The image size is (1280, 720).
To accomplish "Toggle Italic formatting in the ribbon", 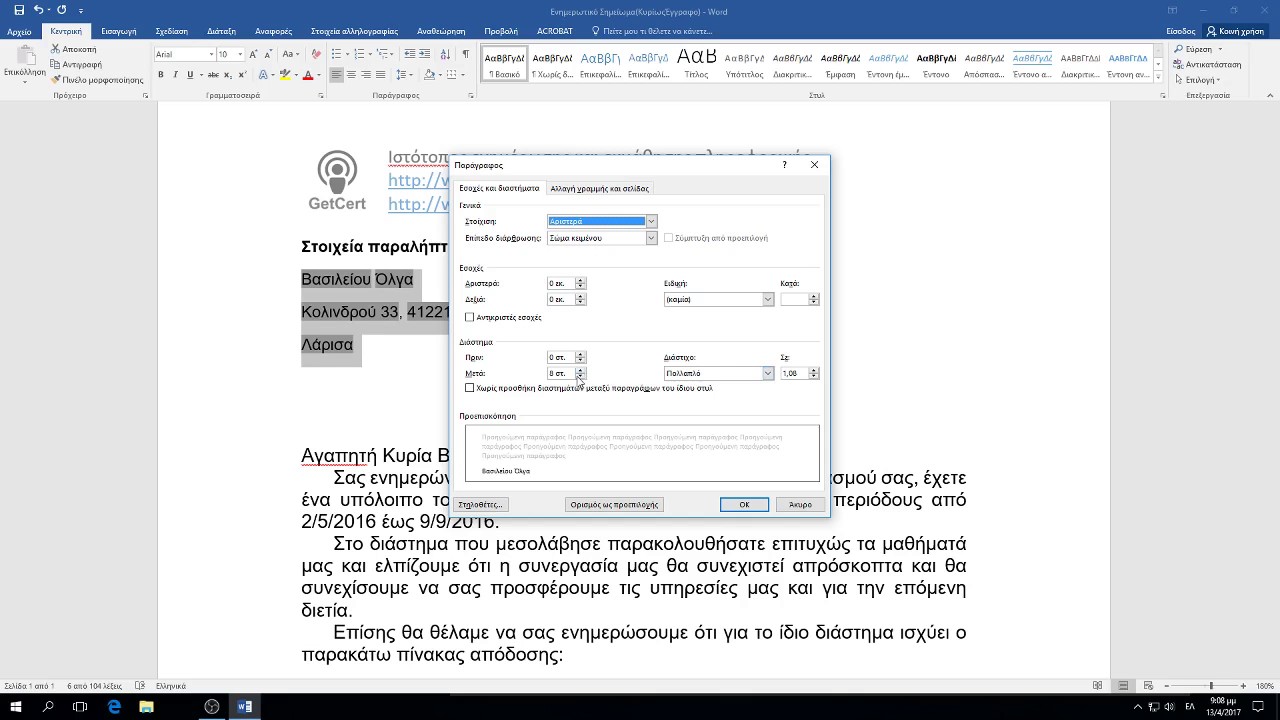I will click(x=175, y=75).
